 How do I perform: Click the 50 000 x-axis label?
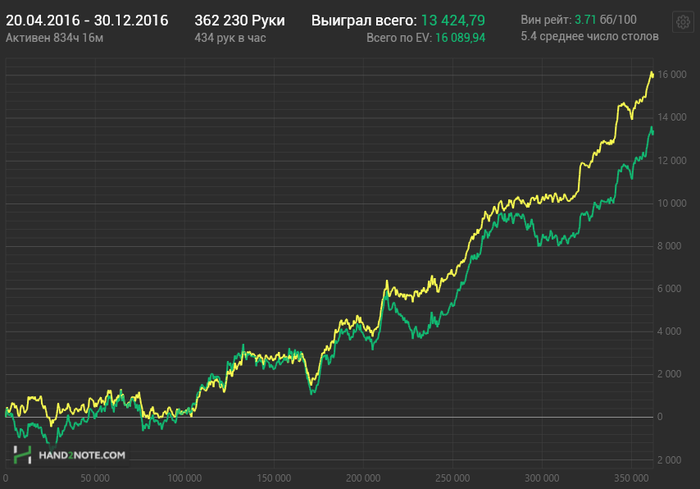pyautogui.click(x=95, y=478)
